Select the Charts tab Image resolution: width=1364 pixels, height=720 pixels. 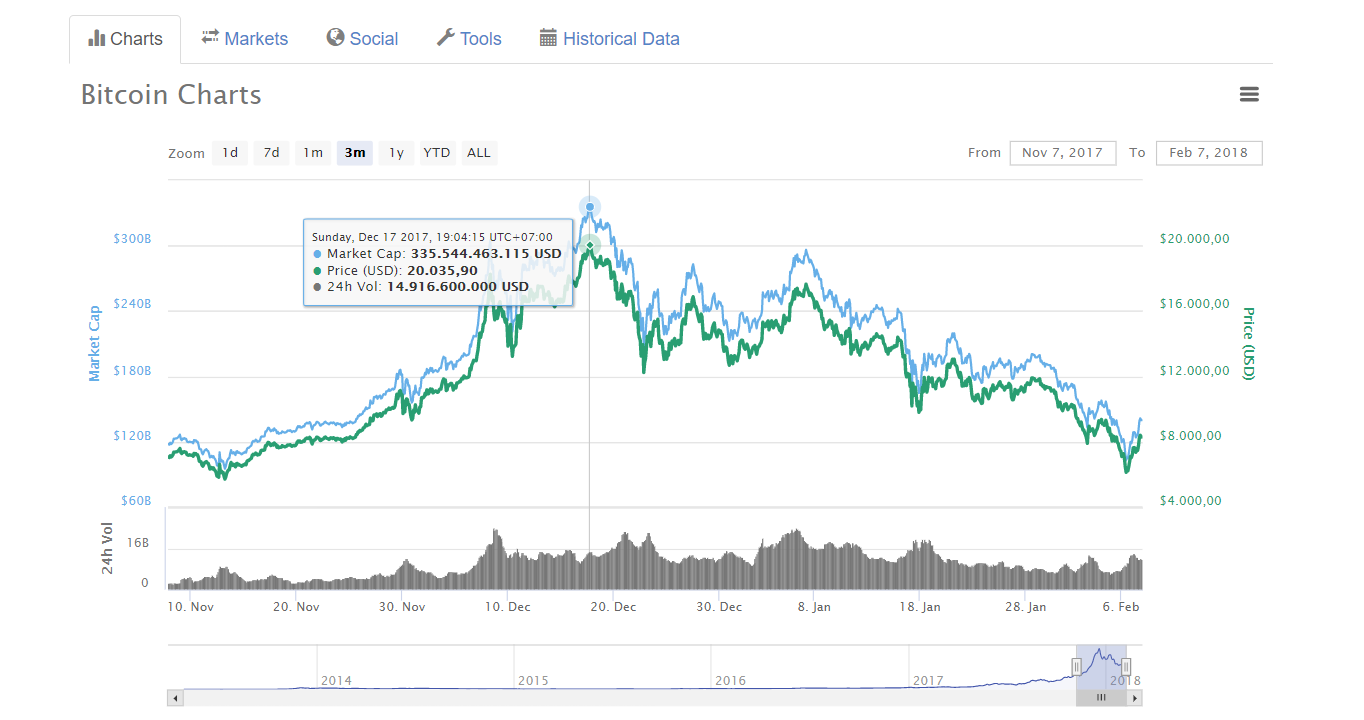click(125, 39)
